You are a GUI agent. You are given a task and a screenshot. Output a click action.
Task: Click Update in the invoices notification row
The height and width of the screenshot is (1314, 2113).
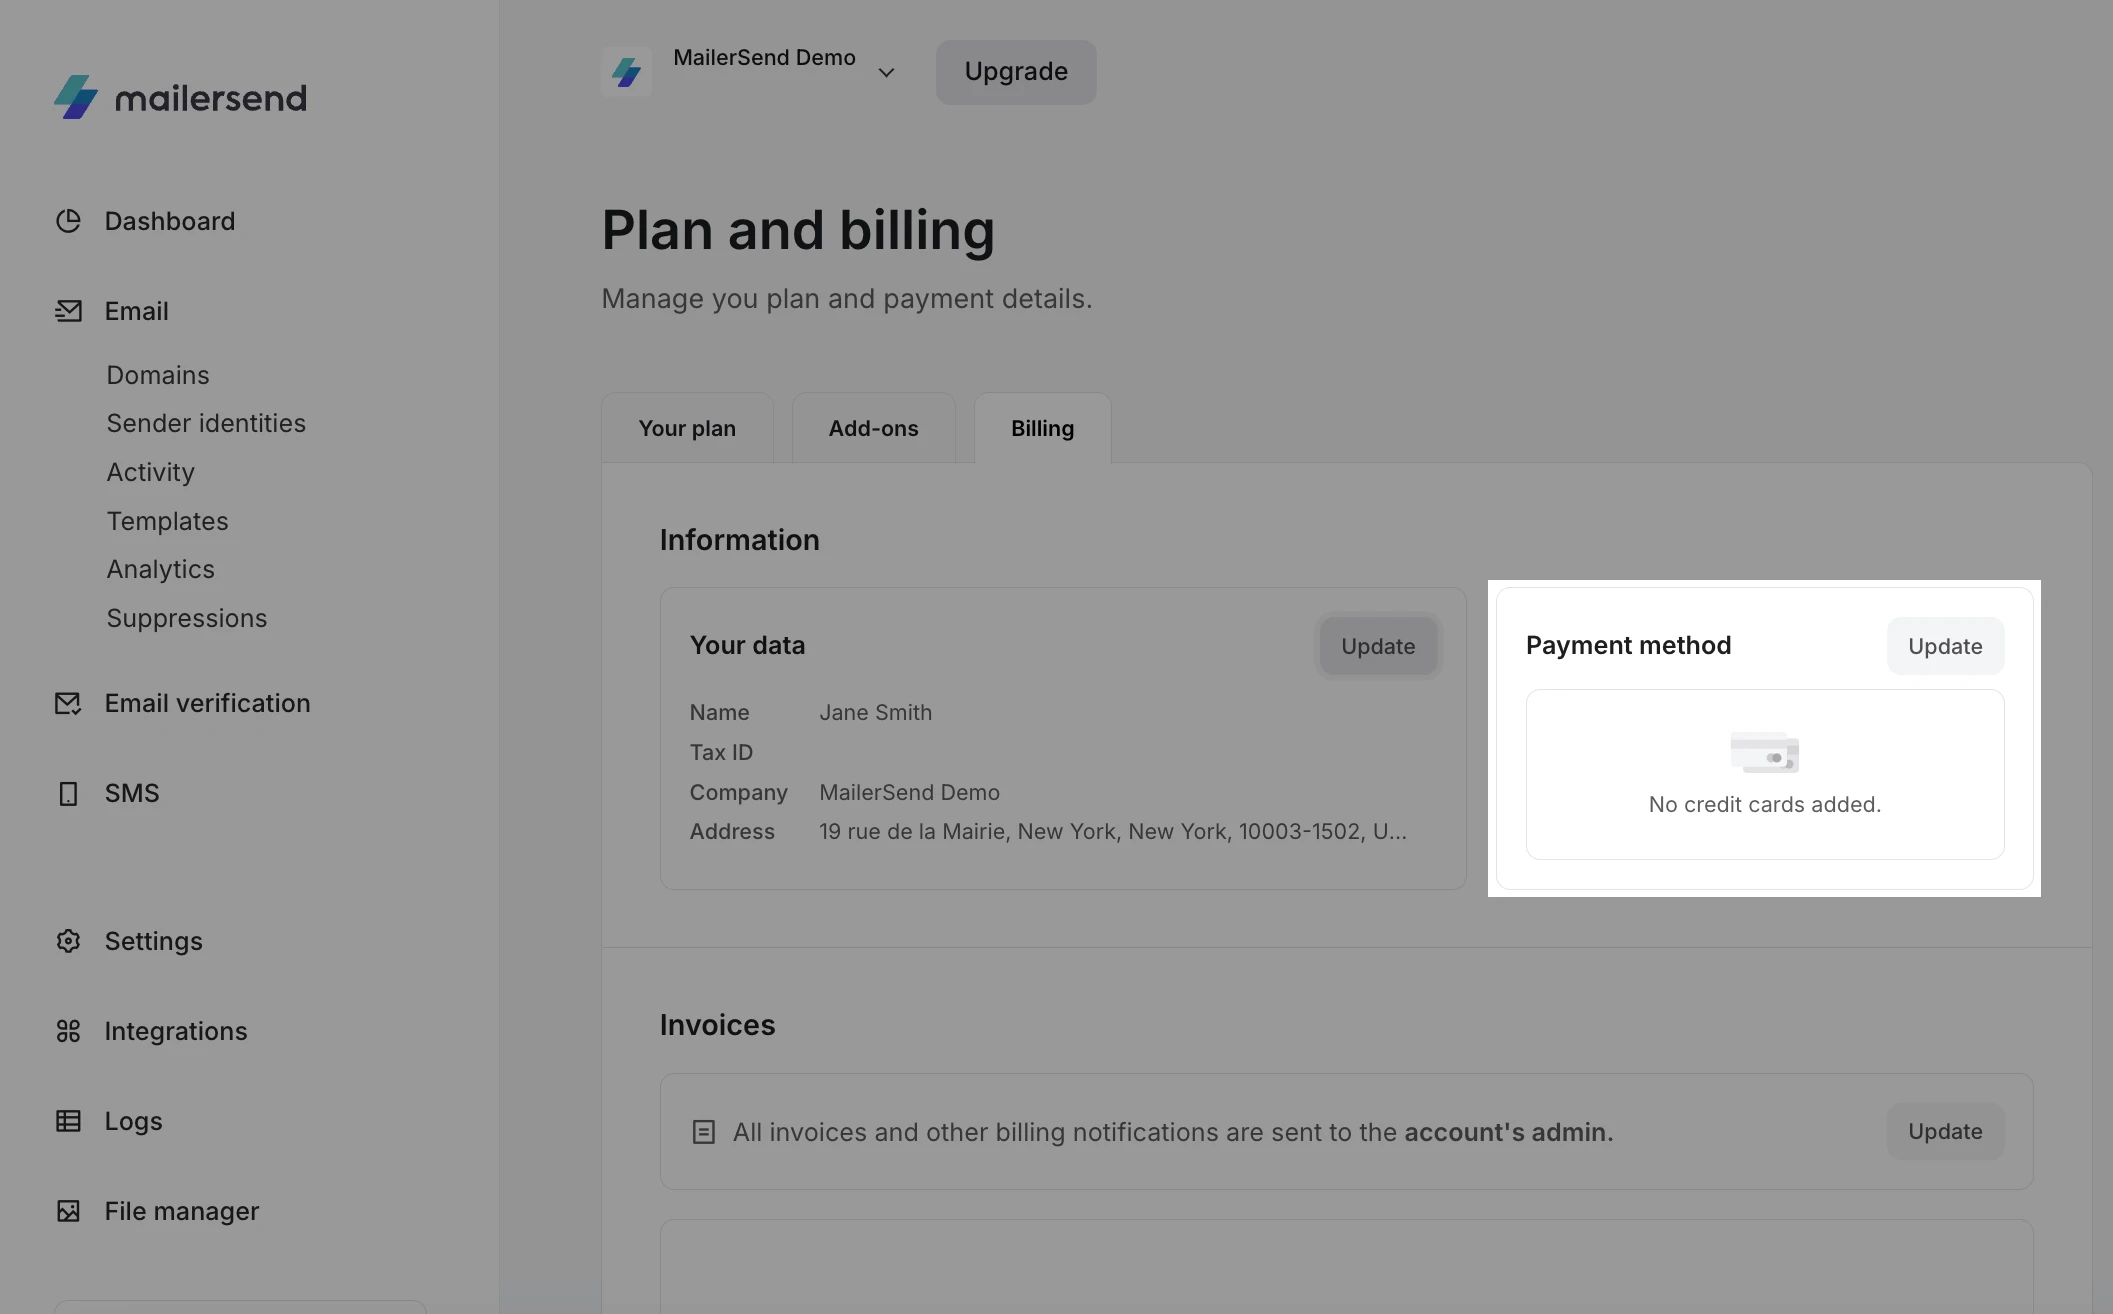pos(1944,1131)
